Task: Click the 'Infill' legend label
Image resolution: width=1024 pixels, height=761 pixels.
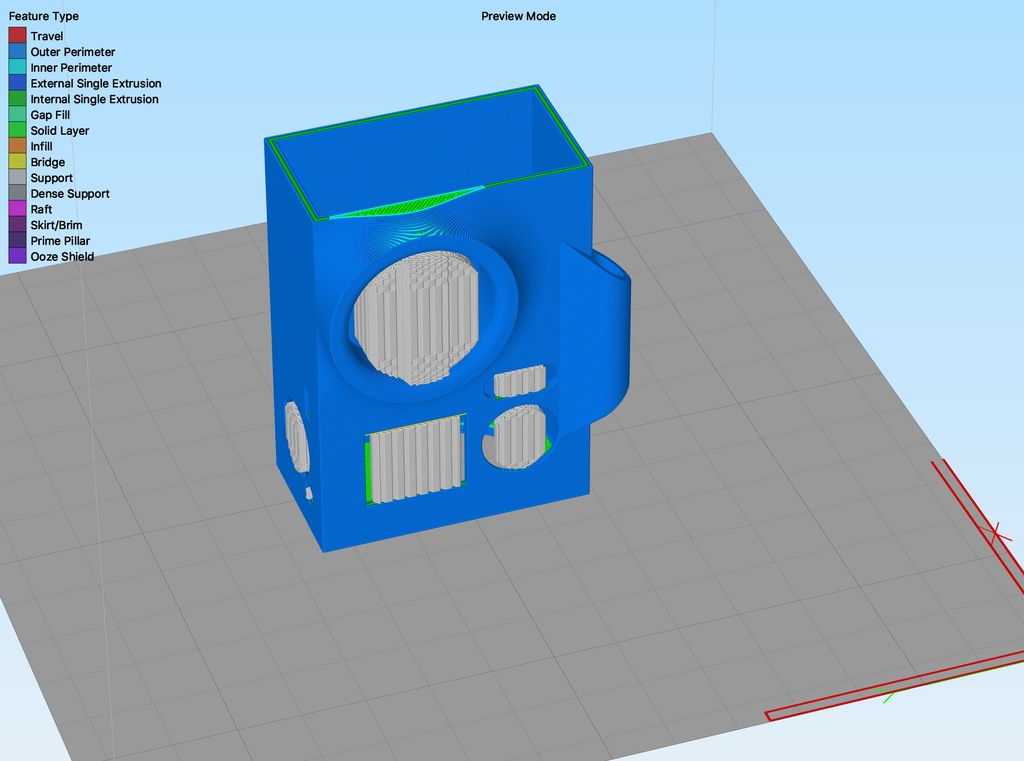Action: coord(41,146)
